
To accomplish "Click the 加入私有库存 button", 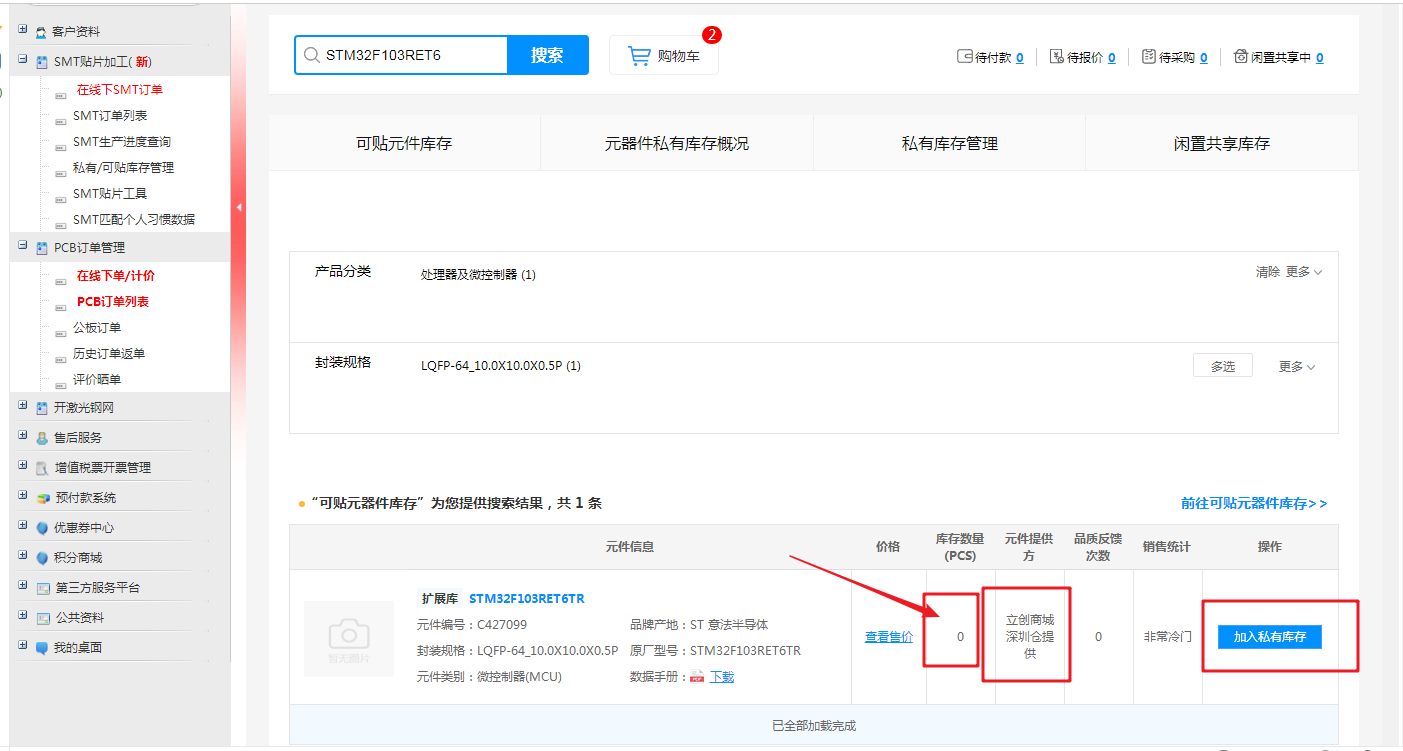I will (x=1269, y=637).
